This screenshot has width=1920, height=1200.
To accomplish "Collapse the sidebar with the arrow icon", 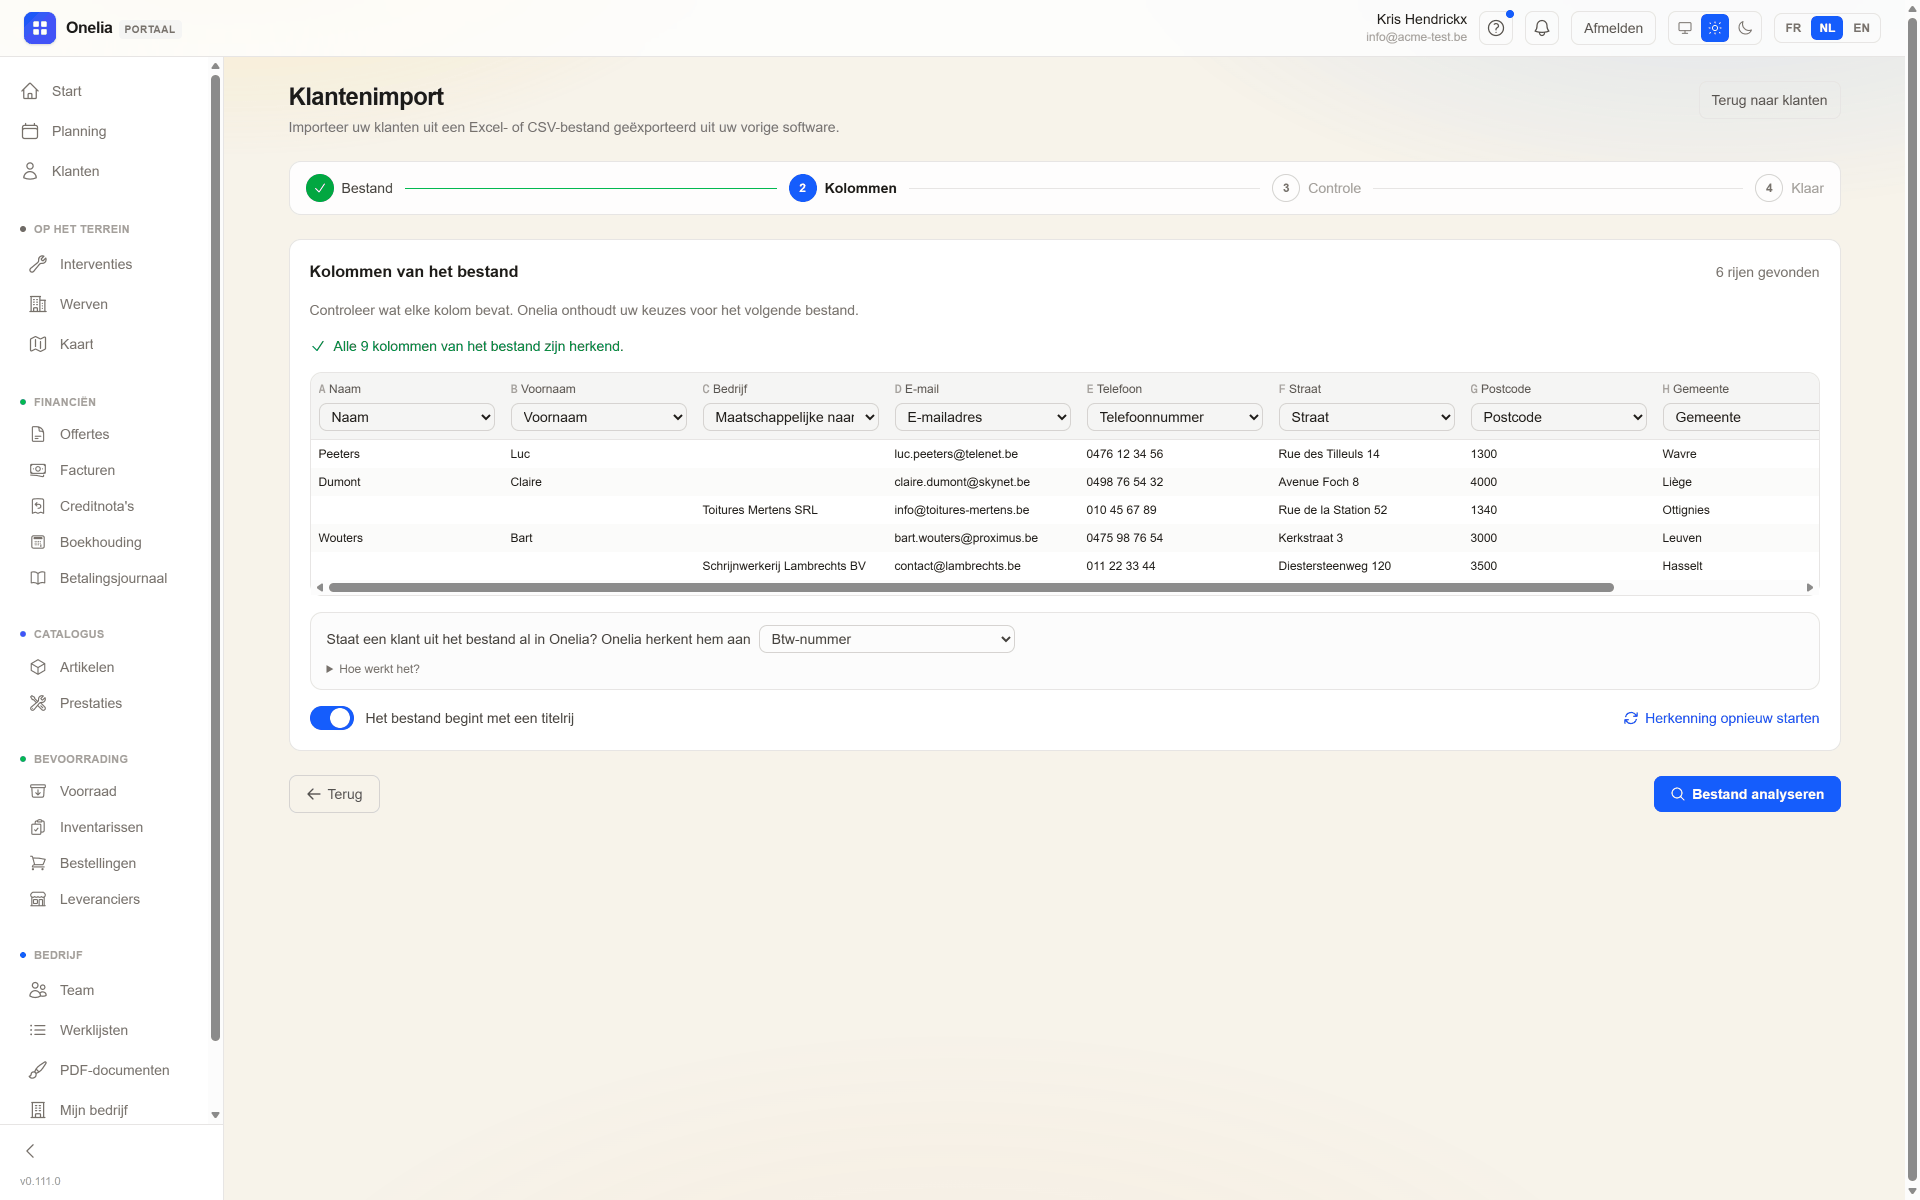I will tap(30, 1151).
